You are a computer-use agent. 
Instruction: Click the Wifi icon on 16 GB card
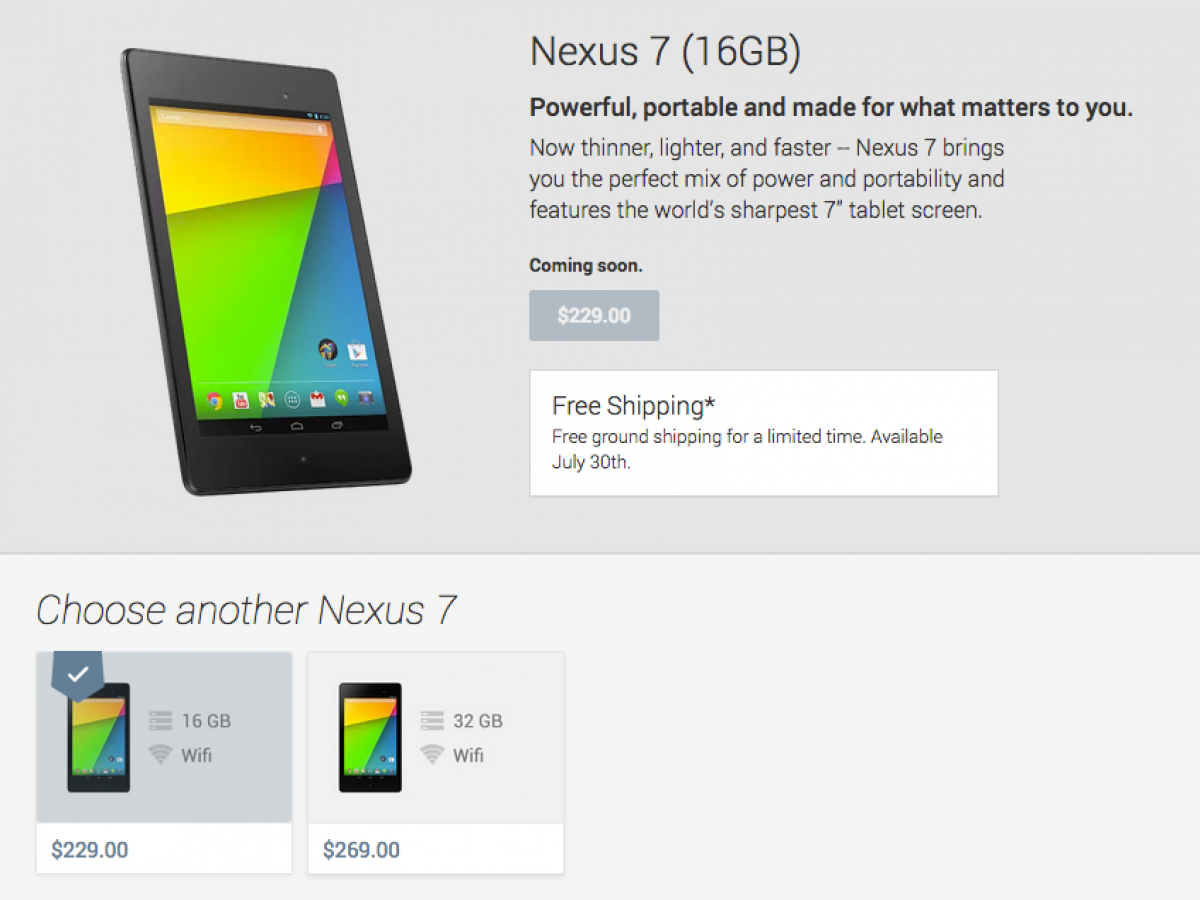pos(160,754)
